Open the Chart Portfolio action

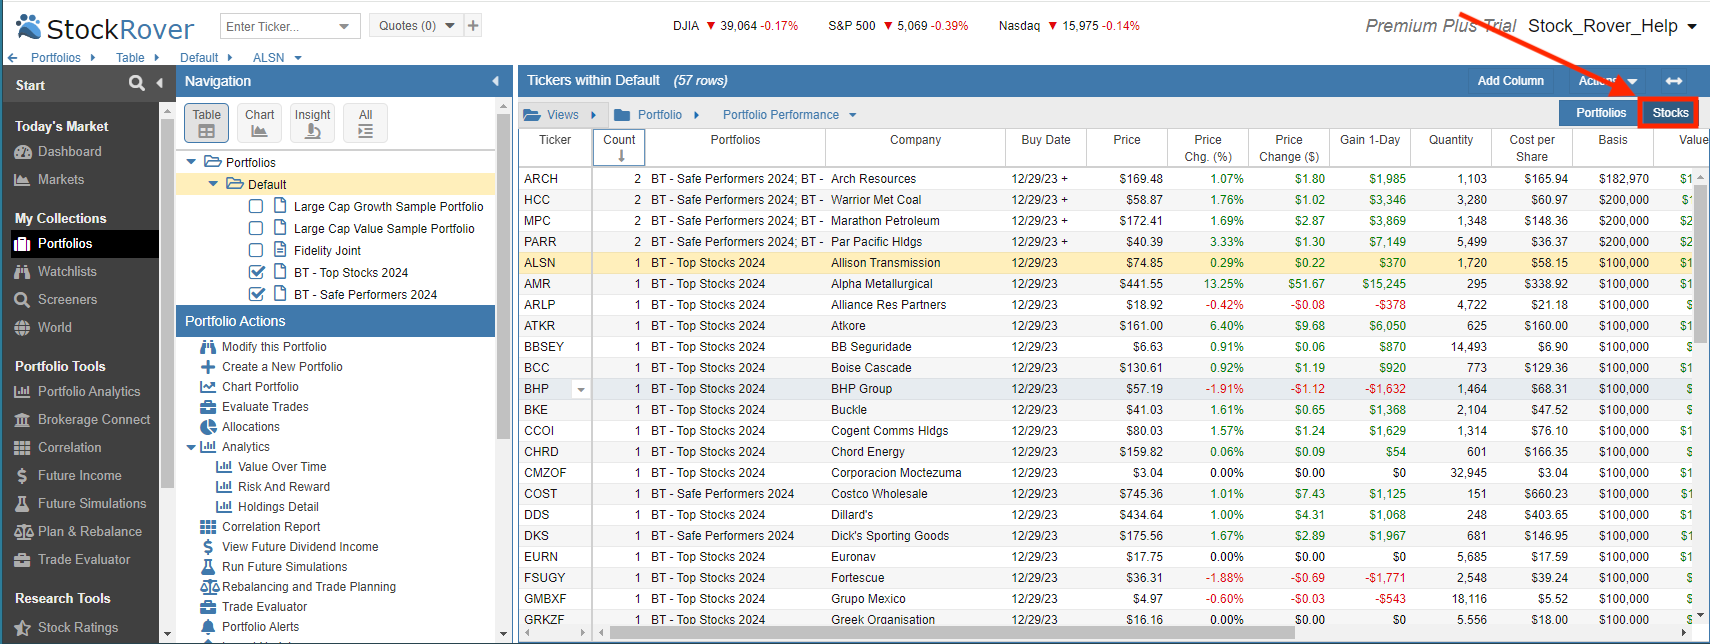point(260,387)
